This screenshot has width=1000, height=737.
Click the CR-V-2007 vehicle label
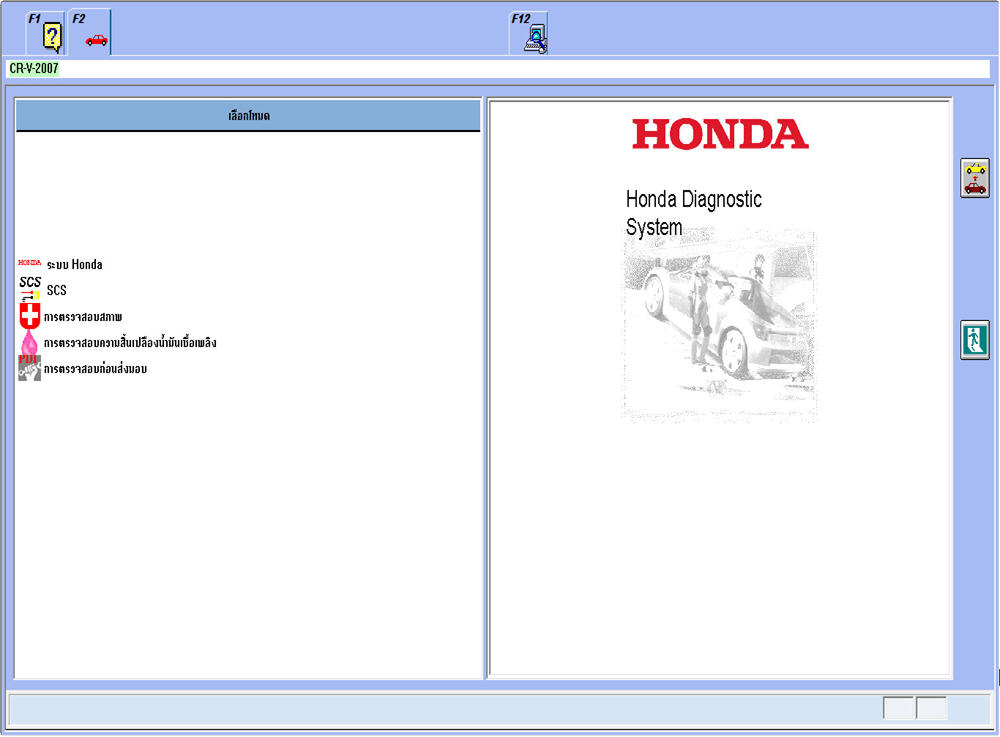[34, 68]
